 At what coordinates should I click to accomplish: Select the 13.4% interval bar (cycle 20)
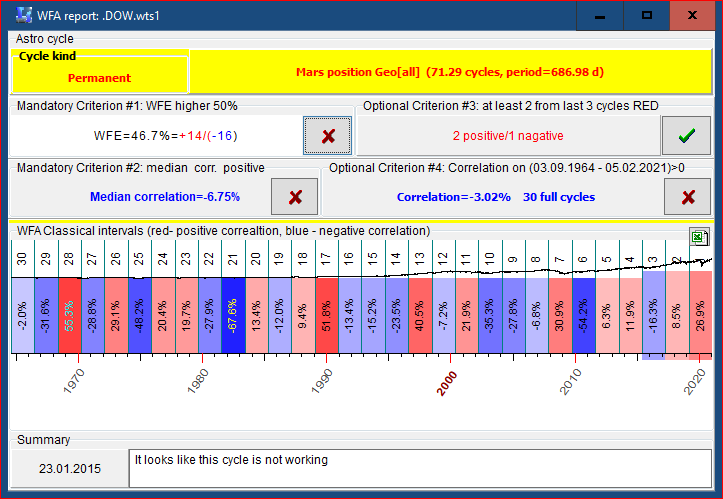(x=257, y=315)
